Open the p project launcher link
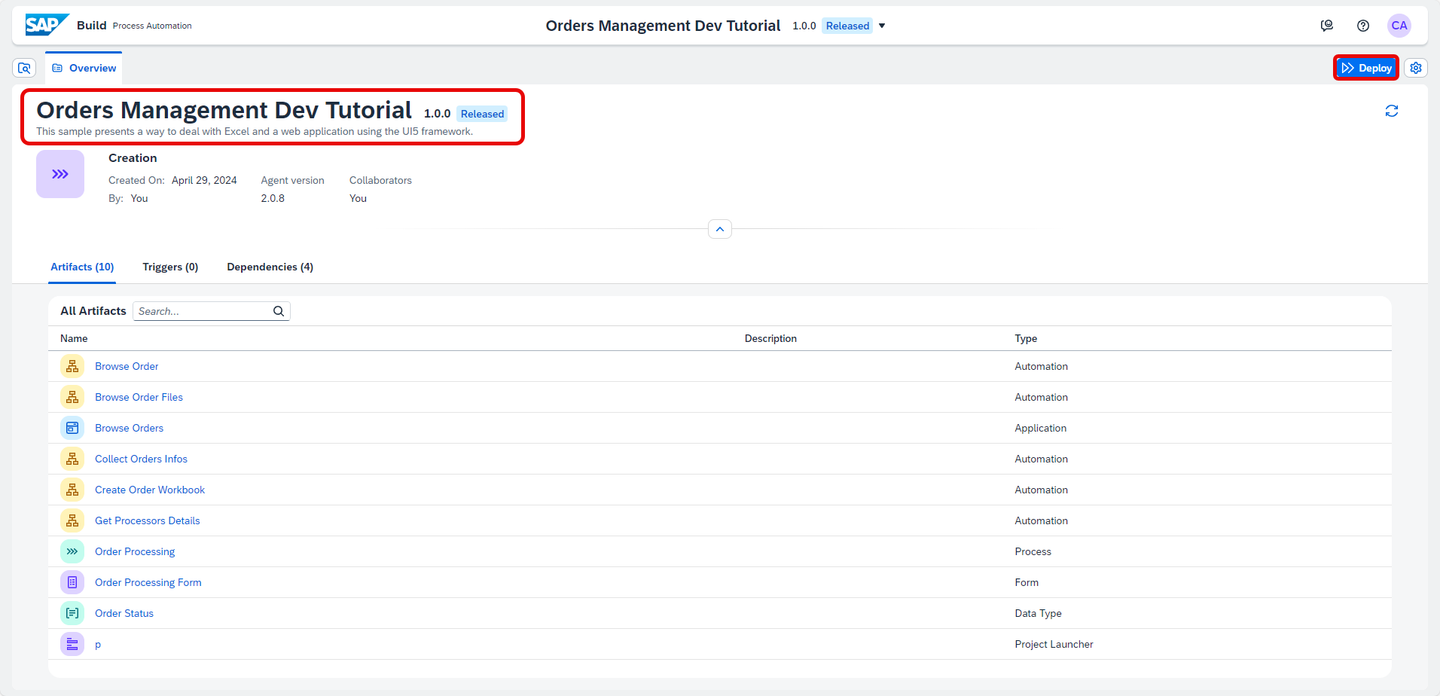 [98, 645]
